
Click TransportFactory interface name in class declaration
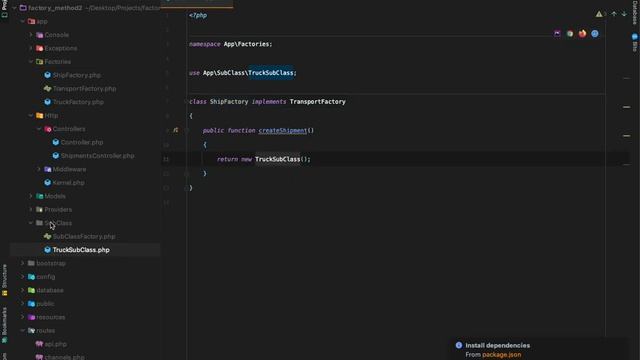click(318, 102)
